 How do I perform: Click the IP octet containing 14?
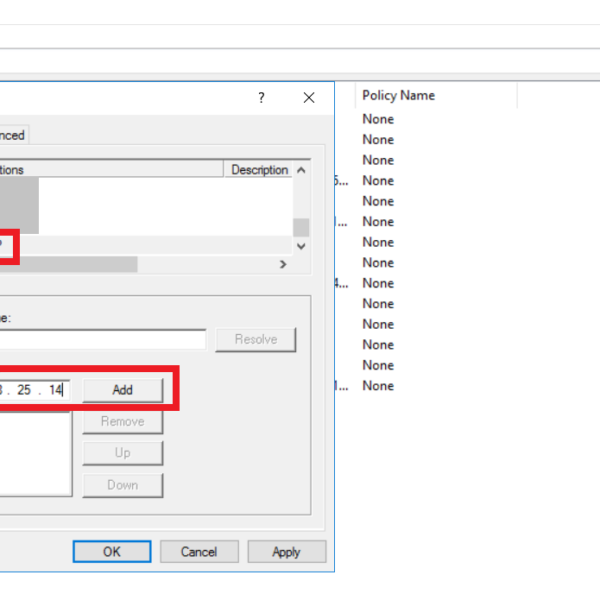coord(54,390)
